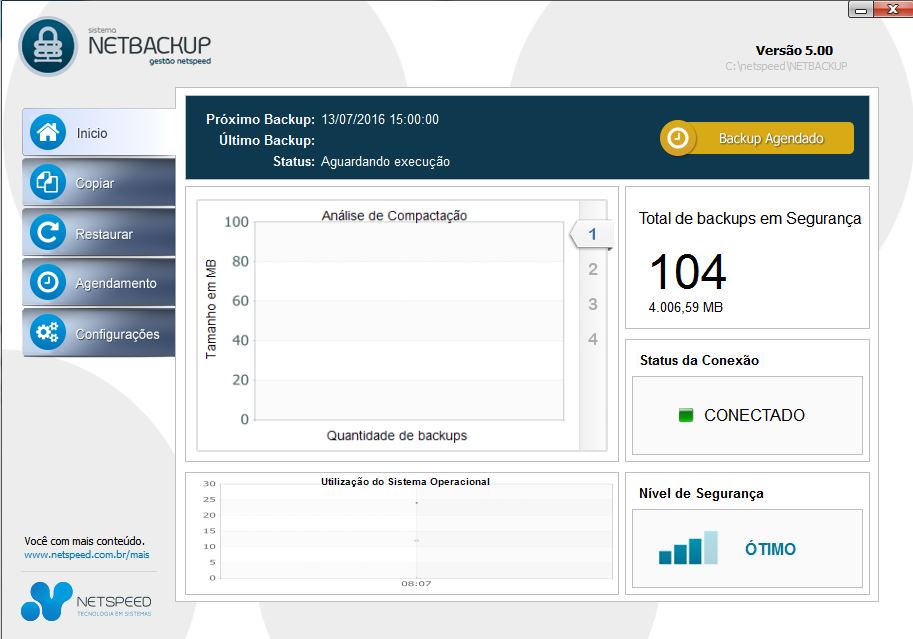Click the Copiar files icon
Image resolution: width=913 pixels, height=639 pixels.
(47, 183)
